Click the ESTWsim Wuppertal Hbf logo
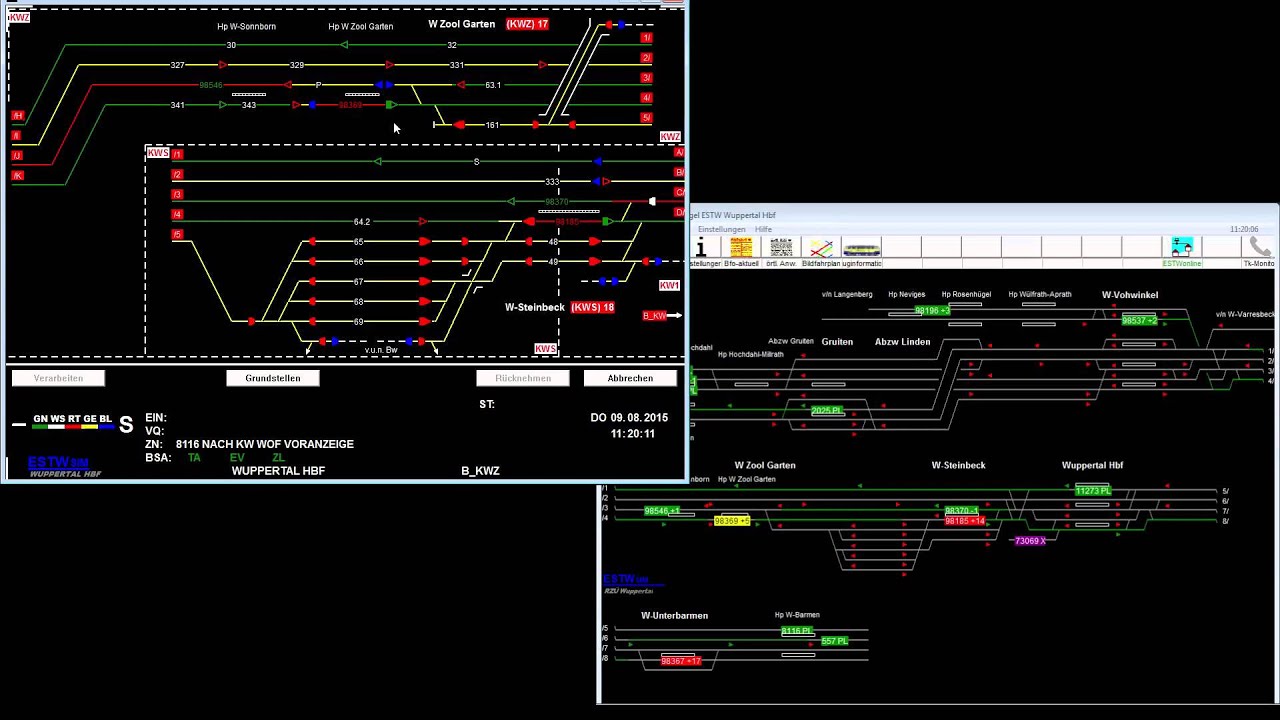Viewport: 1280px width, 720px height. click(x=64, y=466)
